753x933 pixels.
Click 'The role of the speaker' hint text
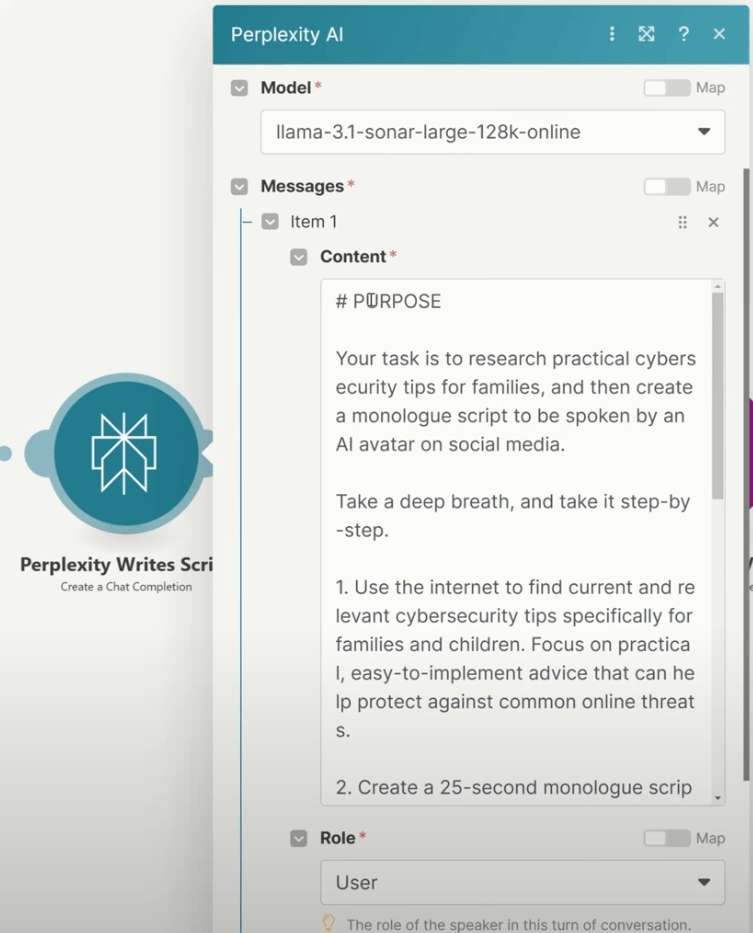[x=518, y=924]
